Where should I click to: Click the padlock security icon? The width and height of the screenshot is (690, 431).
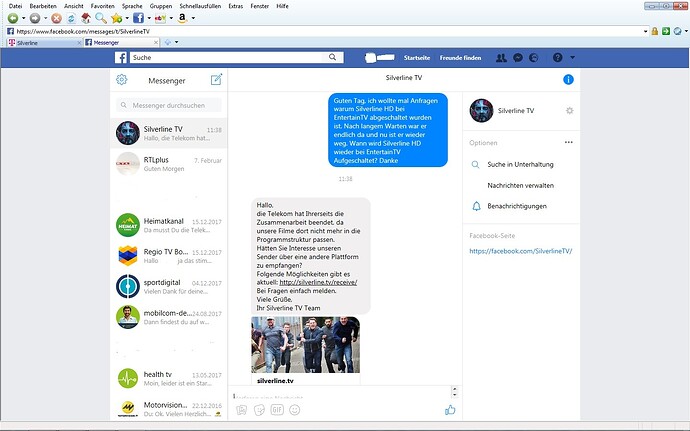(655, 31)
